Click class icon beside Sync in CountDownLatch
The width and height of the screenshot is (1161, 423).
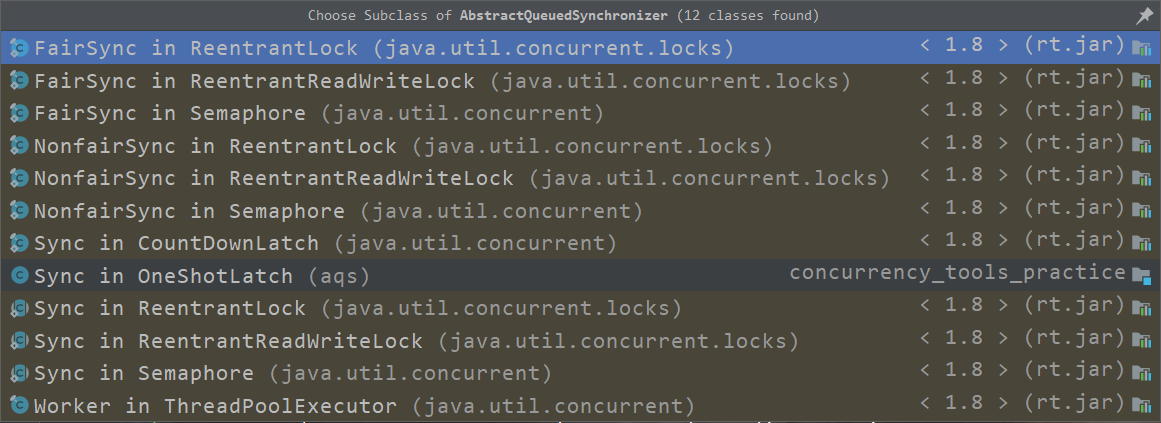(x=18, y=243)
